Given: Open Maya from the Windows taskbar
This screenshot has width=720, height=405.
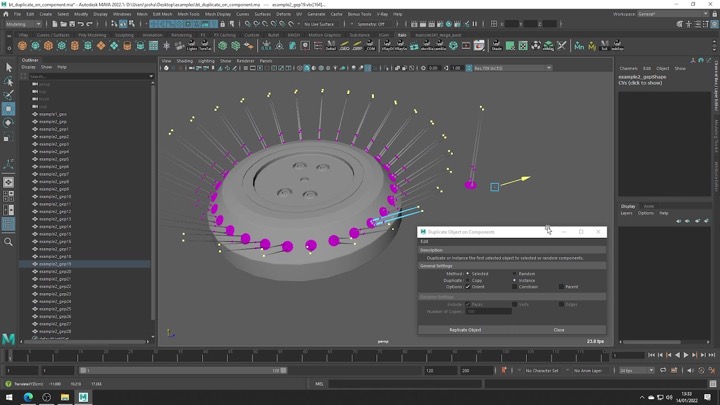Looking at the screenshot, I should pyautogui.click(x=83, y=397).
